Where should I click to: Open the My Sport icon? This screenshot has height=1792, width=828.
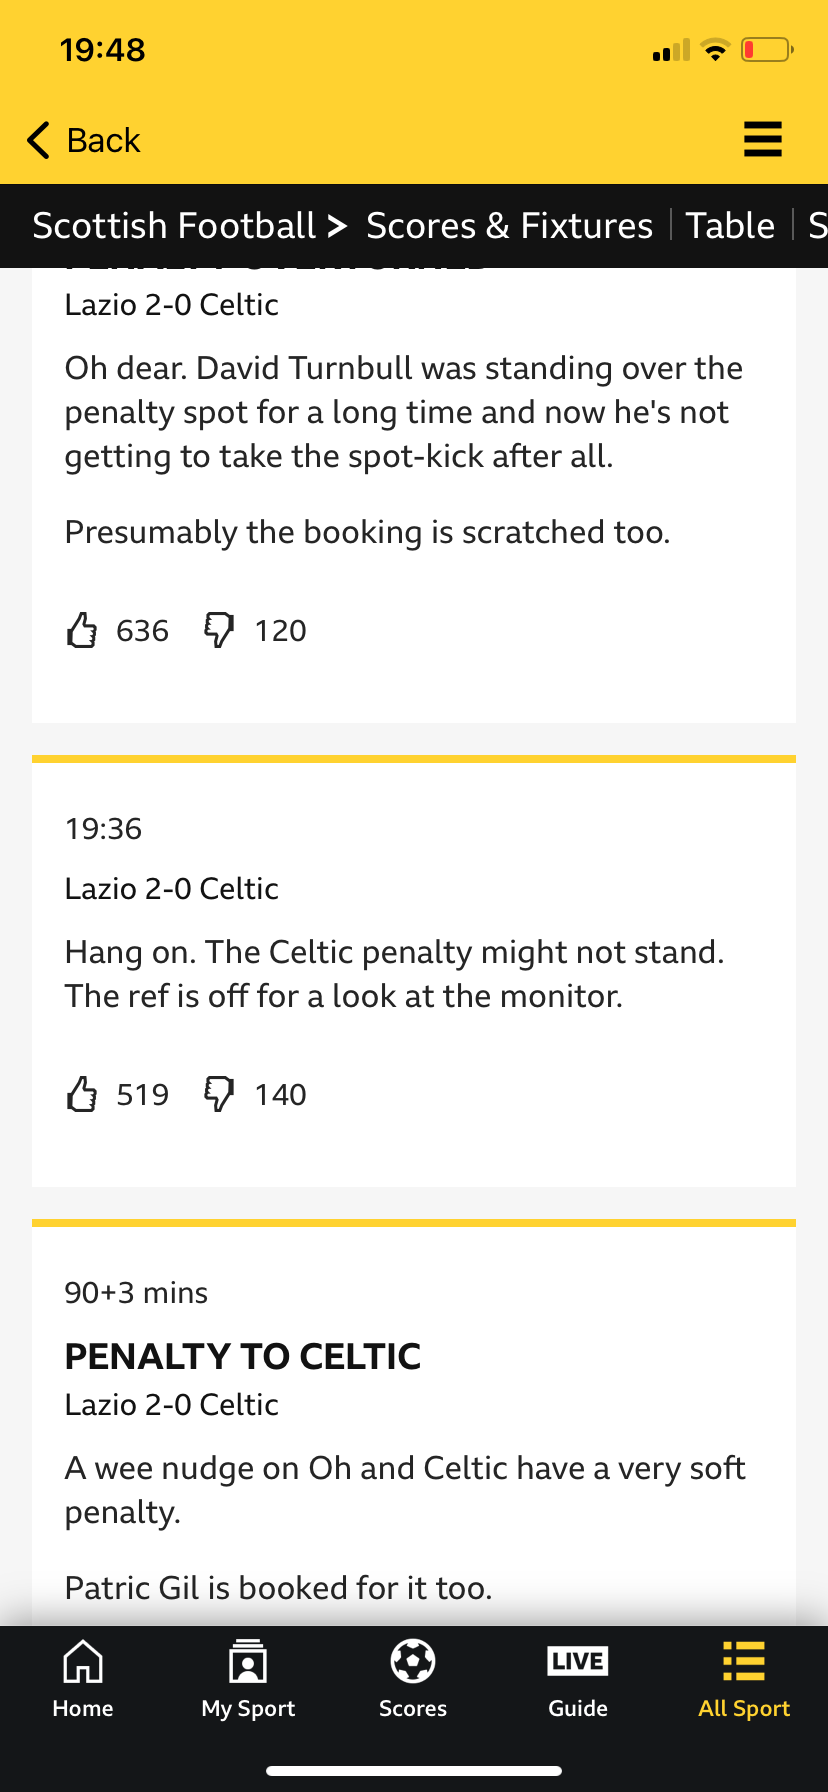tap(248, 1662)
